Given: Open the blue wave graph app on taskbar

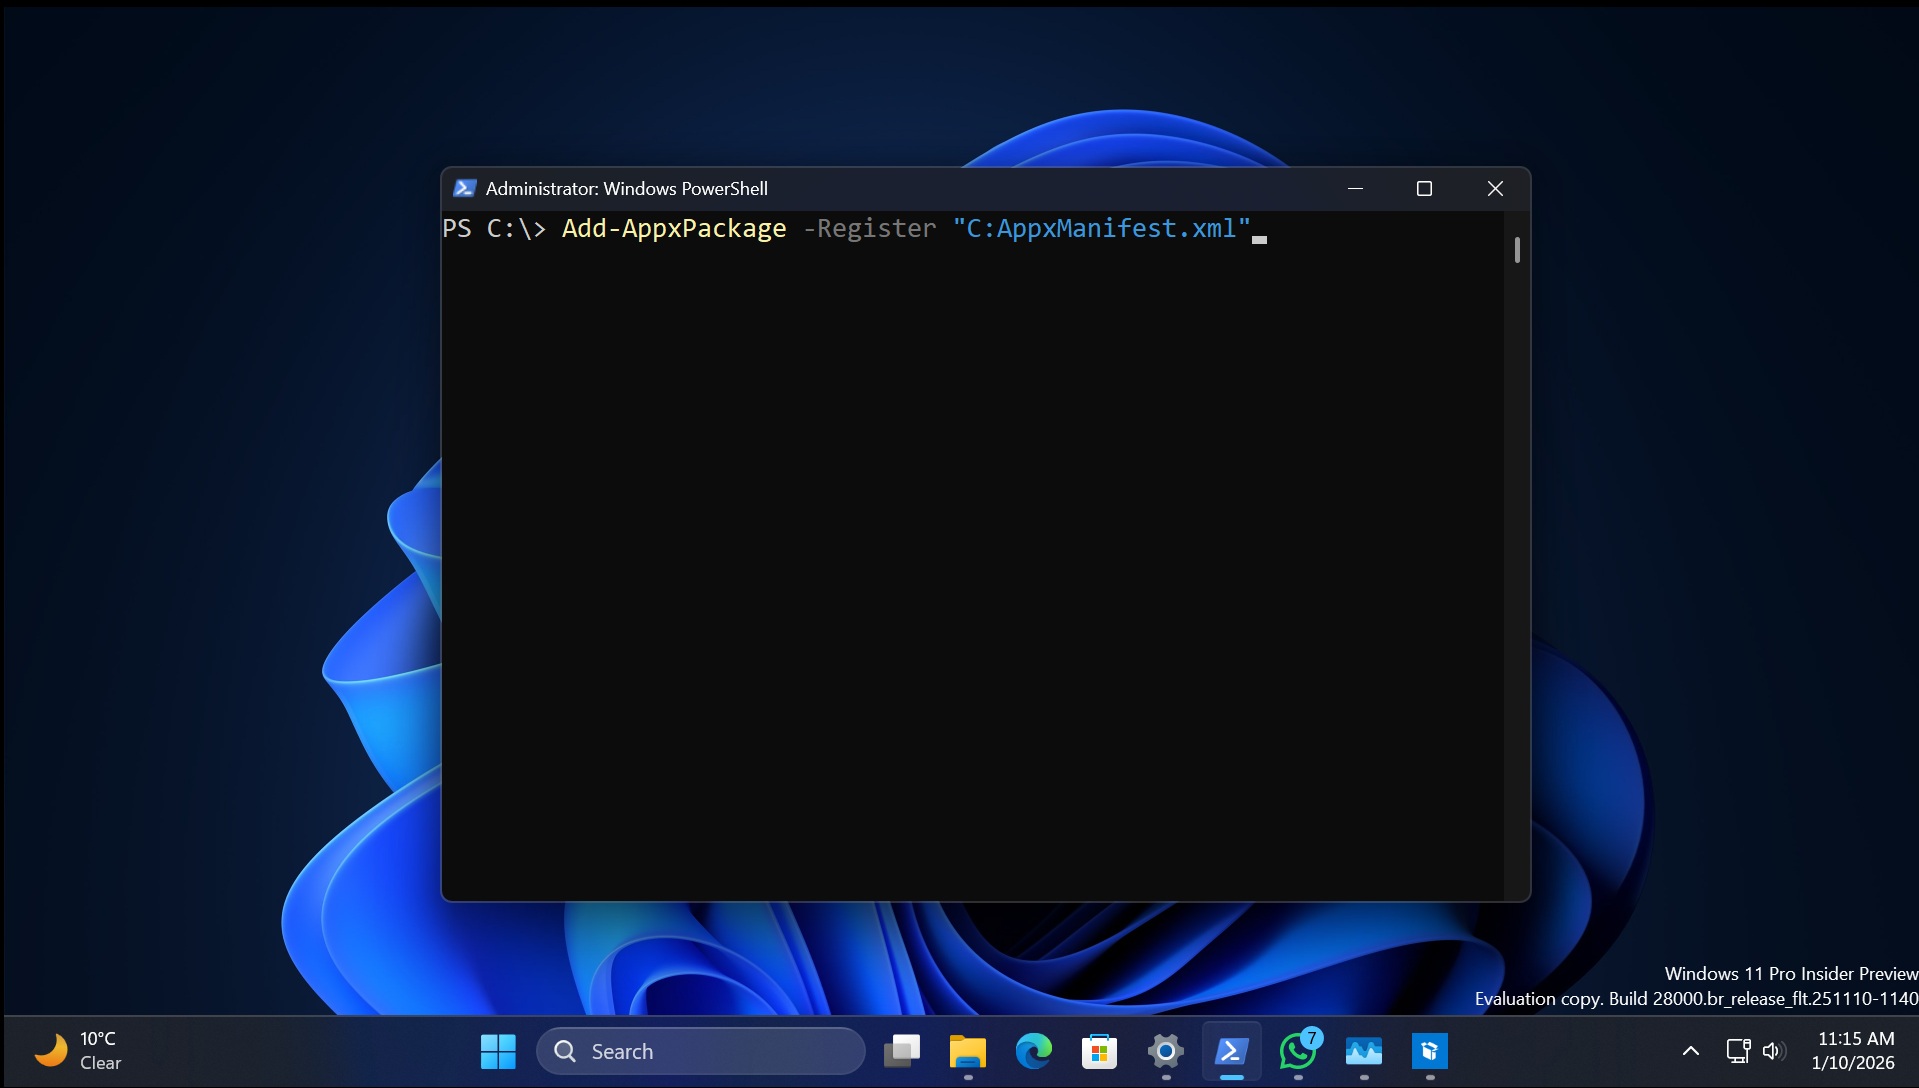Looking at the screenshot, I should click(1364, 1051).
